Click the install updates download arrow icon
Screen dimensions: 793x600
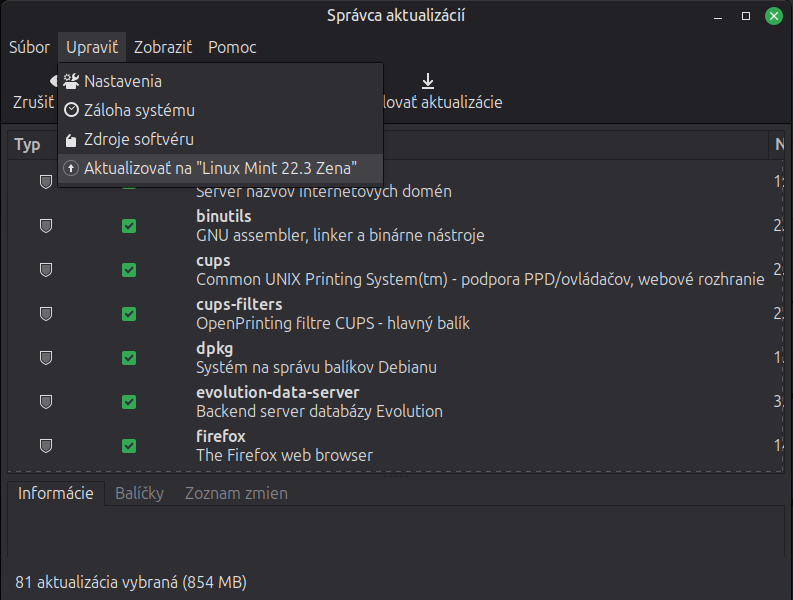(x=428, y=82)
